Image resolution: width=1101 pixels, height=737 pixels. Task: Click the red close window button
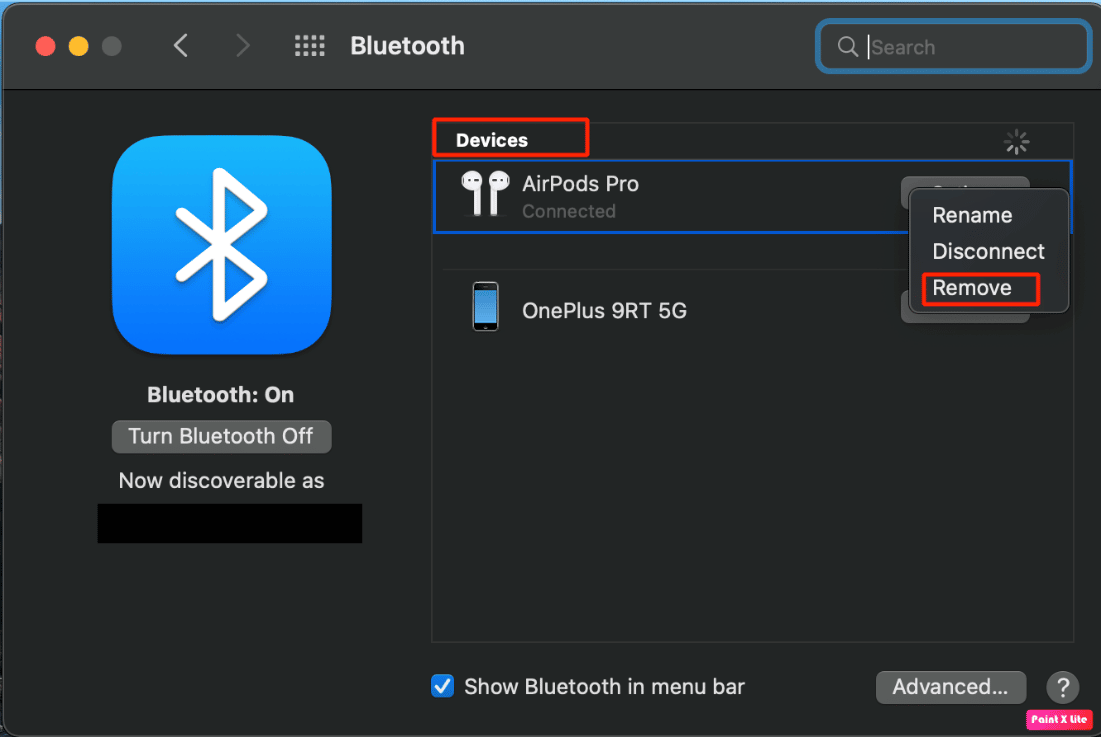[x=46, y=46]
